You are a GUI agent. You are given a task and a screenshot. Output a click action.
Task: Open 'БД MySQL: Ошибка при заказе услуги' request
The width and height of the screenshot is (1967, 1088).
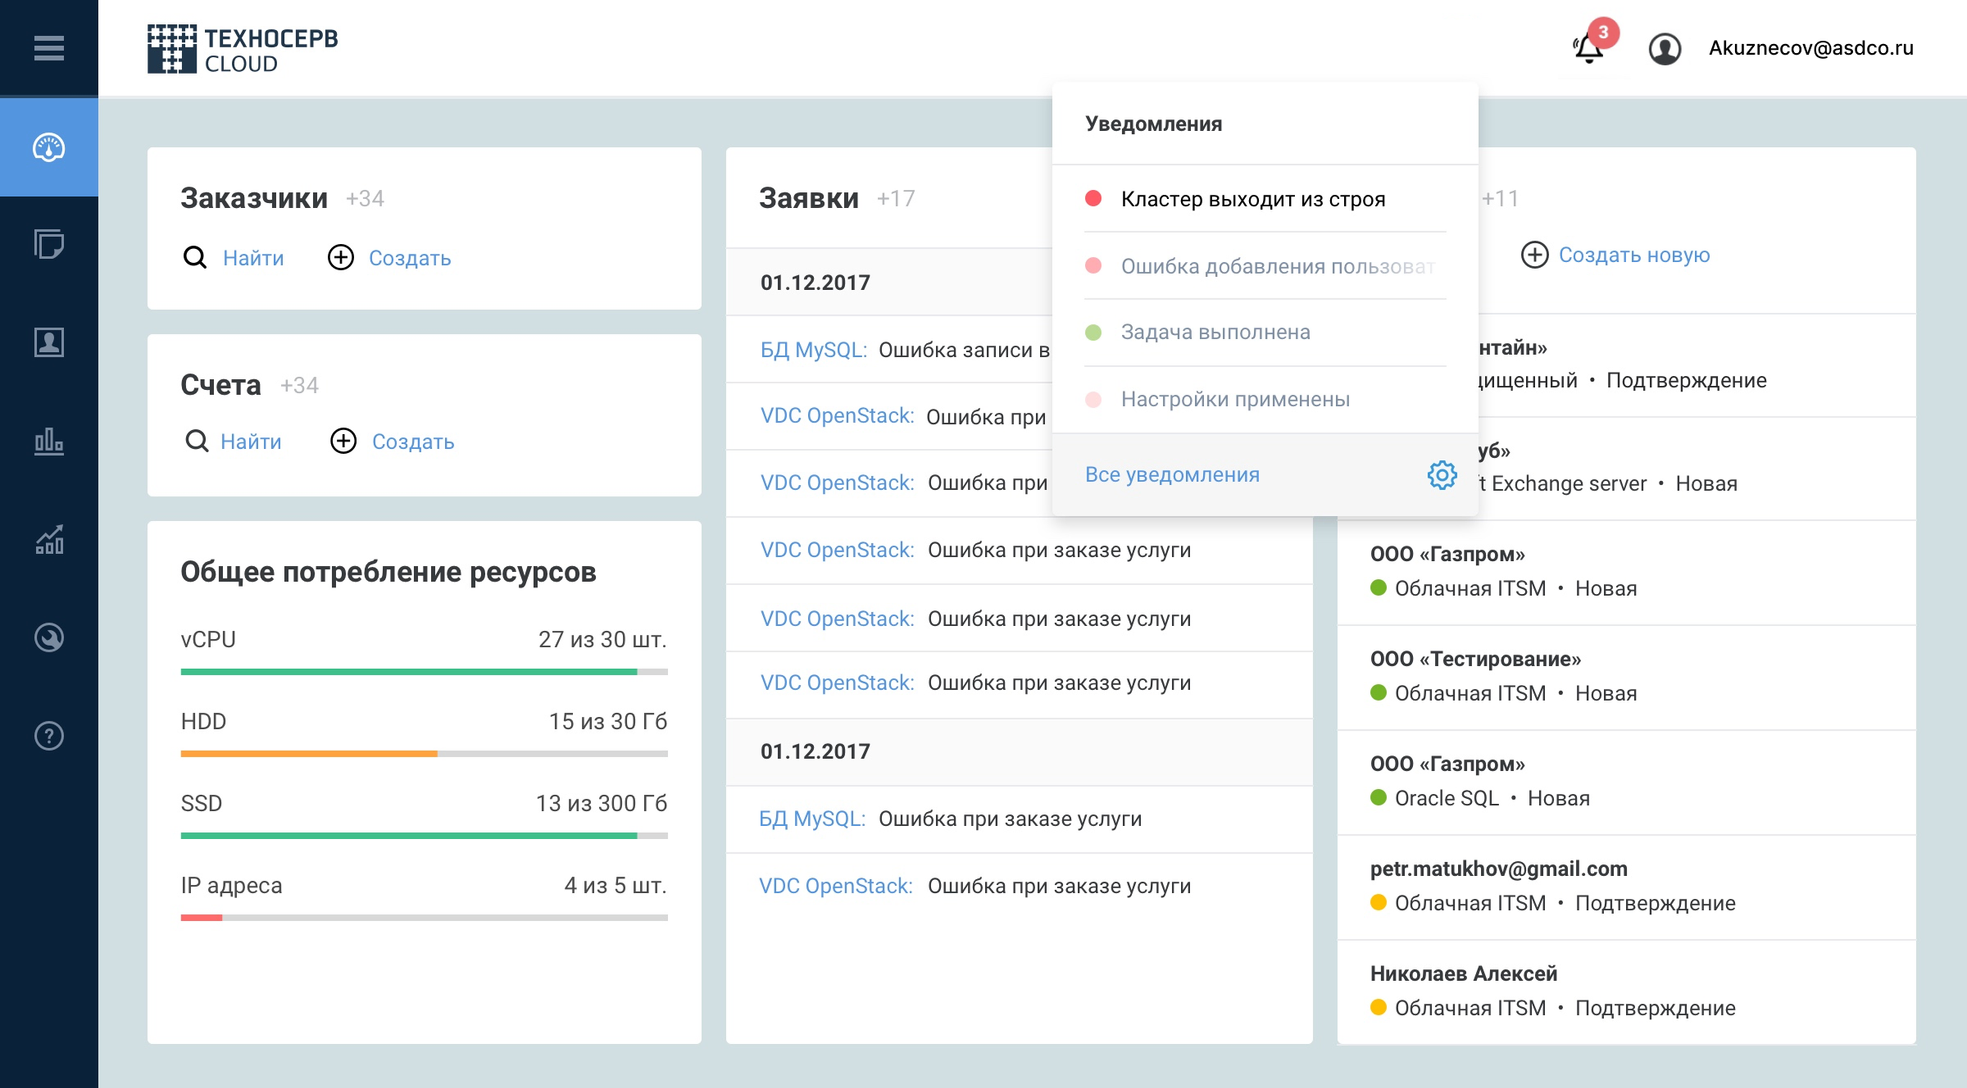coord(950,819)
